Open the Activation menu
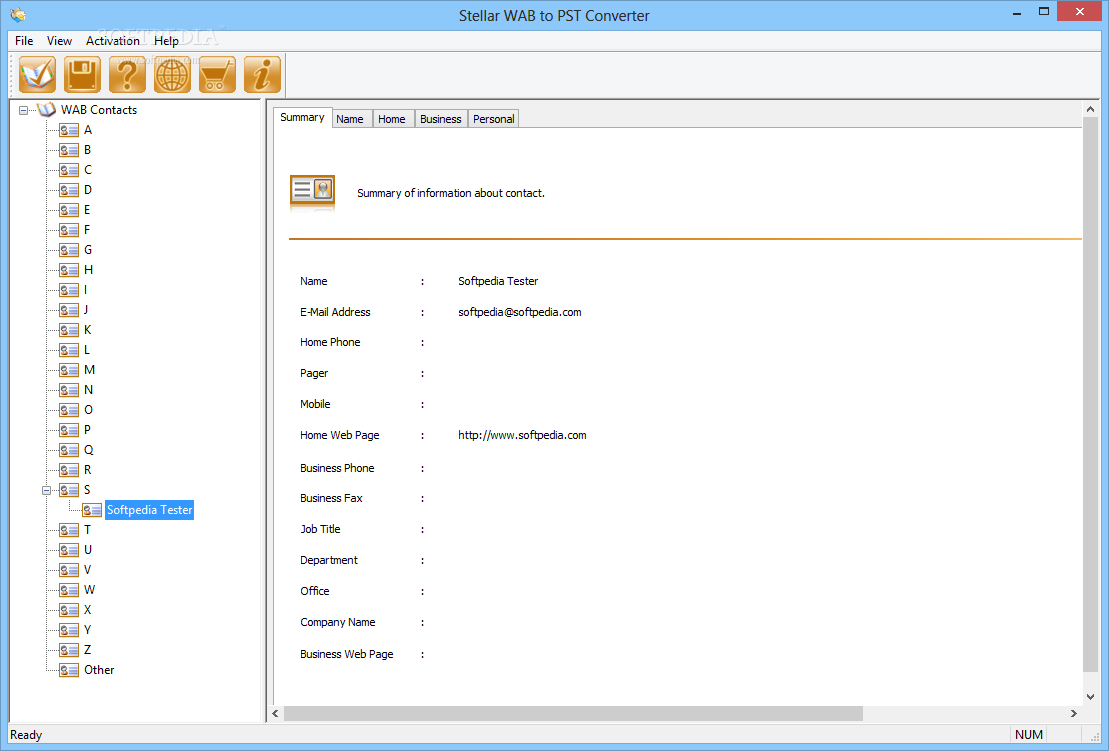1109x751 pixels. coord(112,41)
